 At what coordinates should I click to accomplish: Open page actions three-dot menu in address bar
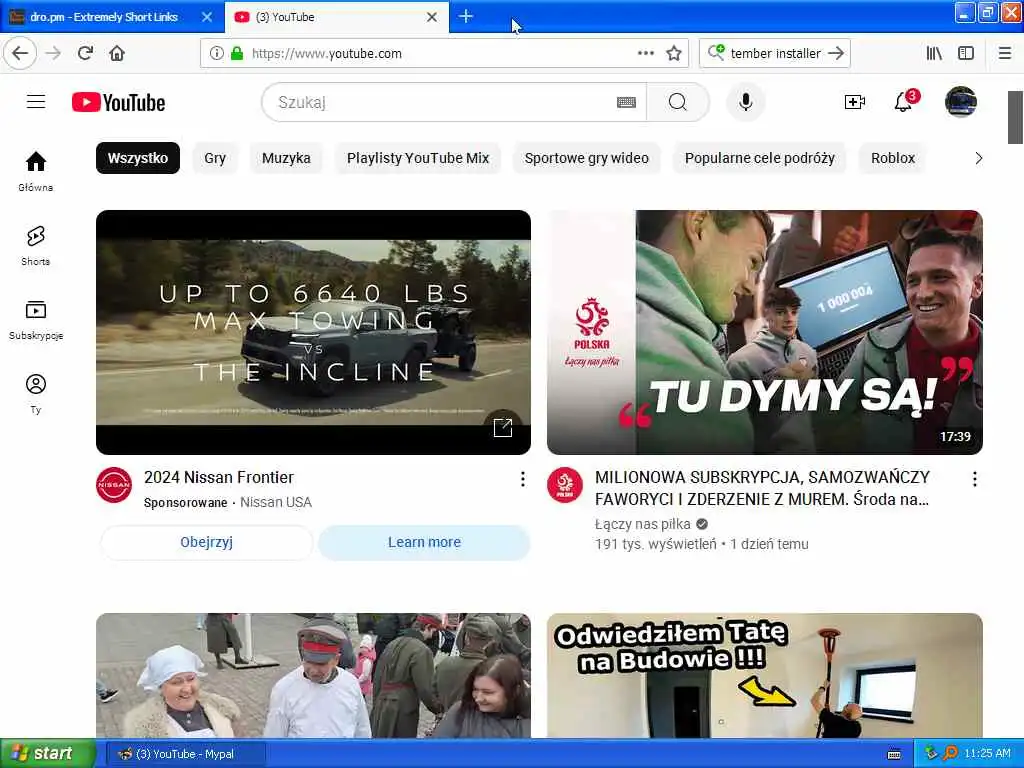tap(646, 53)
